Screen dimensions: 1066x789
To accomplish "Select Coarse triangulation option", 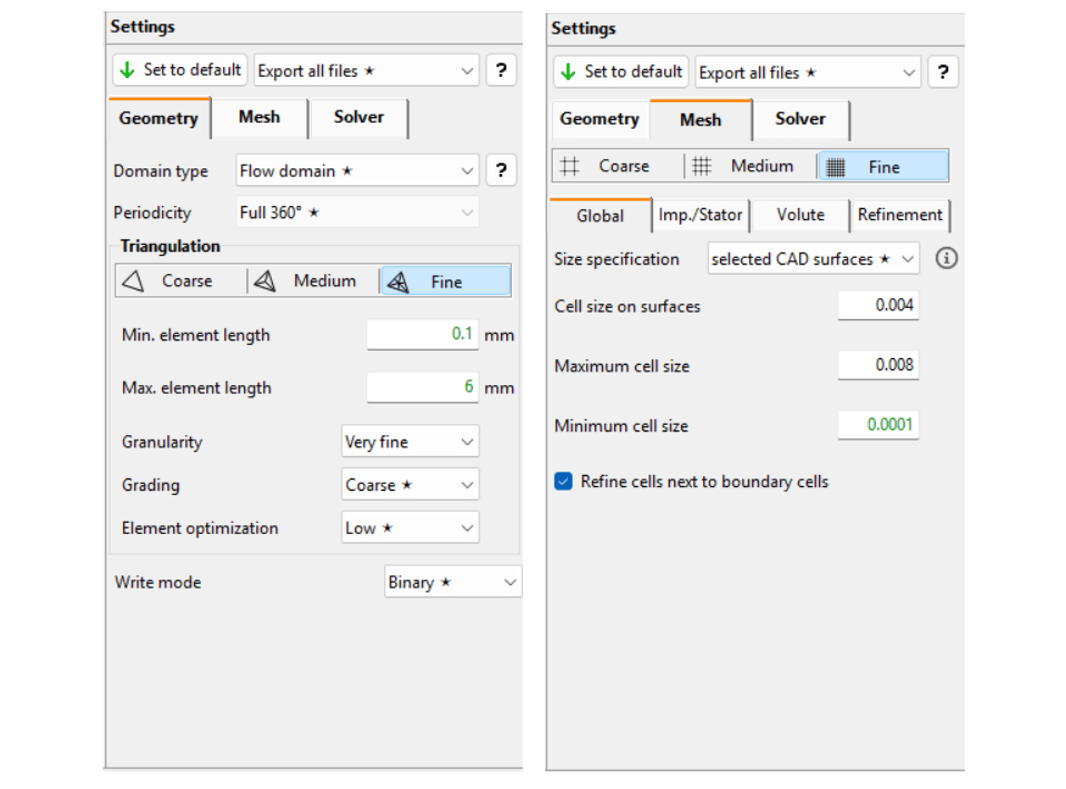I will point(181,281).
